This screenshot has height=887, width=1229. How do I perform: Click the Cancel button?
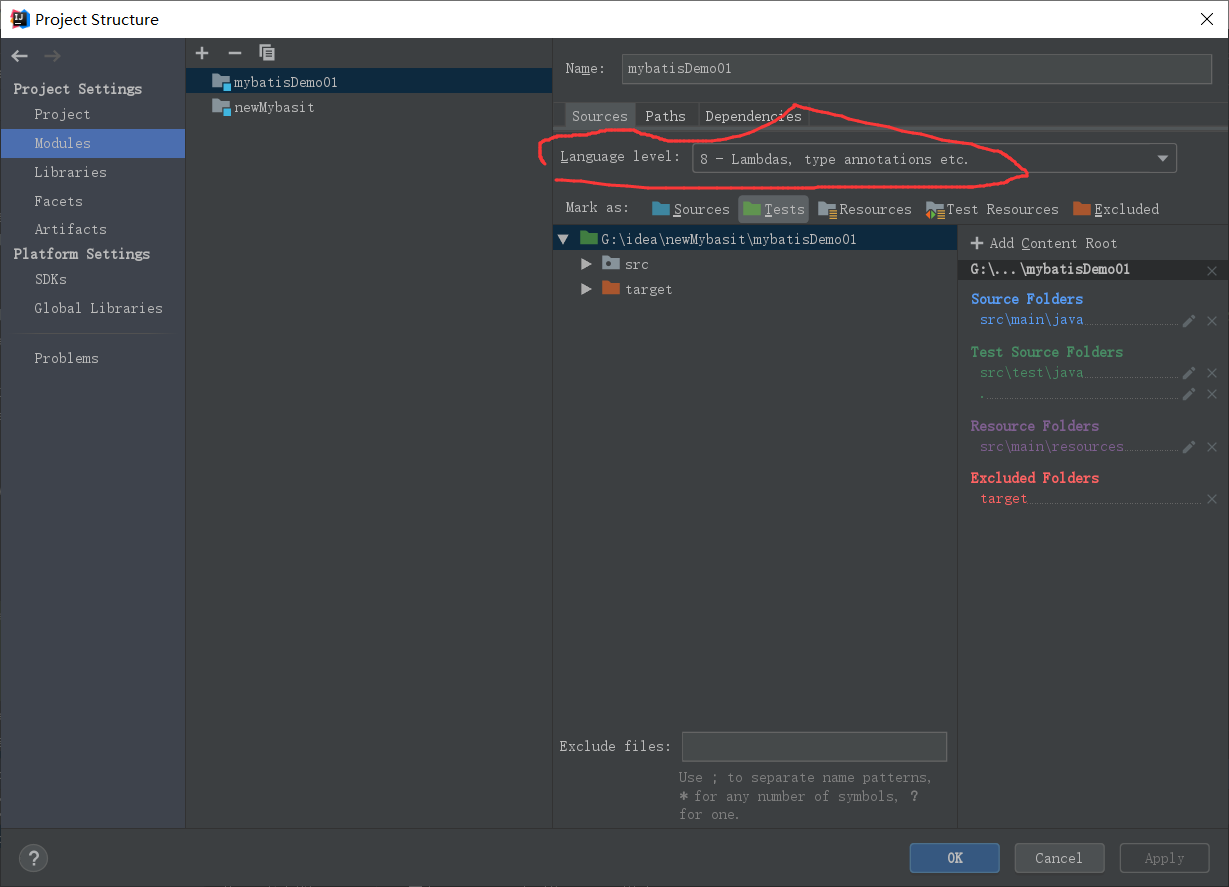(x=1059, y=858)
